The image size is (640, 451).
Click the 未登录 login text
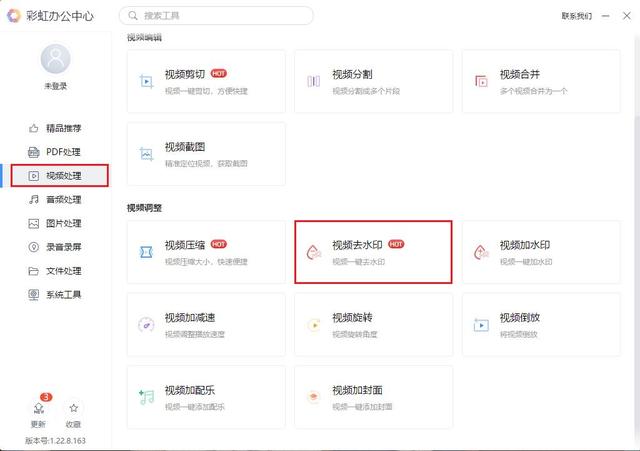coord(56,86)
